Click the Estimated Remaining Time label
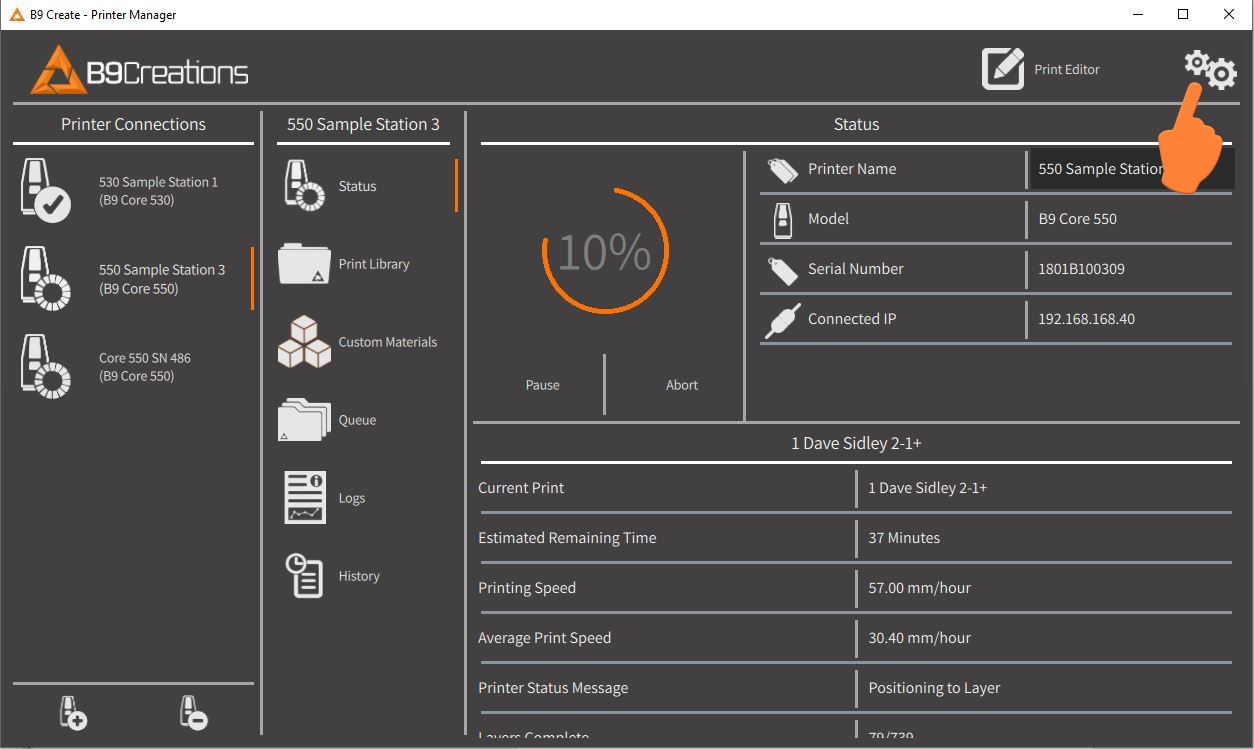The width and height of the screenshot is (1254, 749). (x=567, y=538)
